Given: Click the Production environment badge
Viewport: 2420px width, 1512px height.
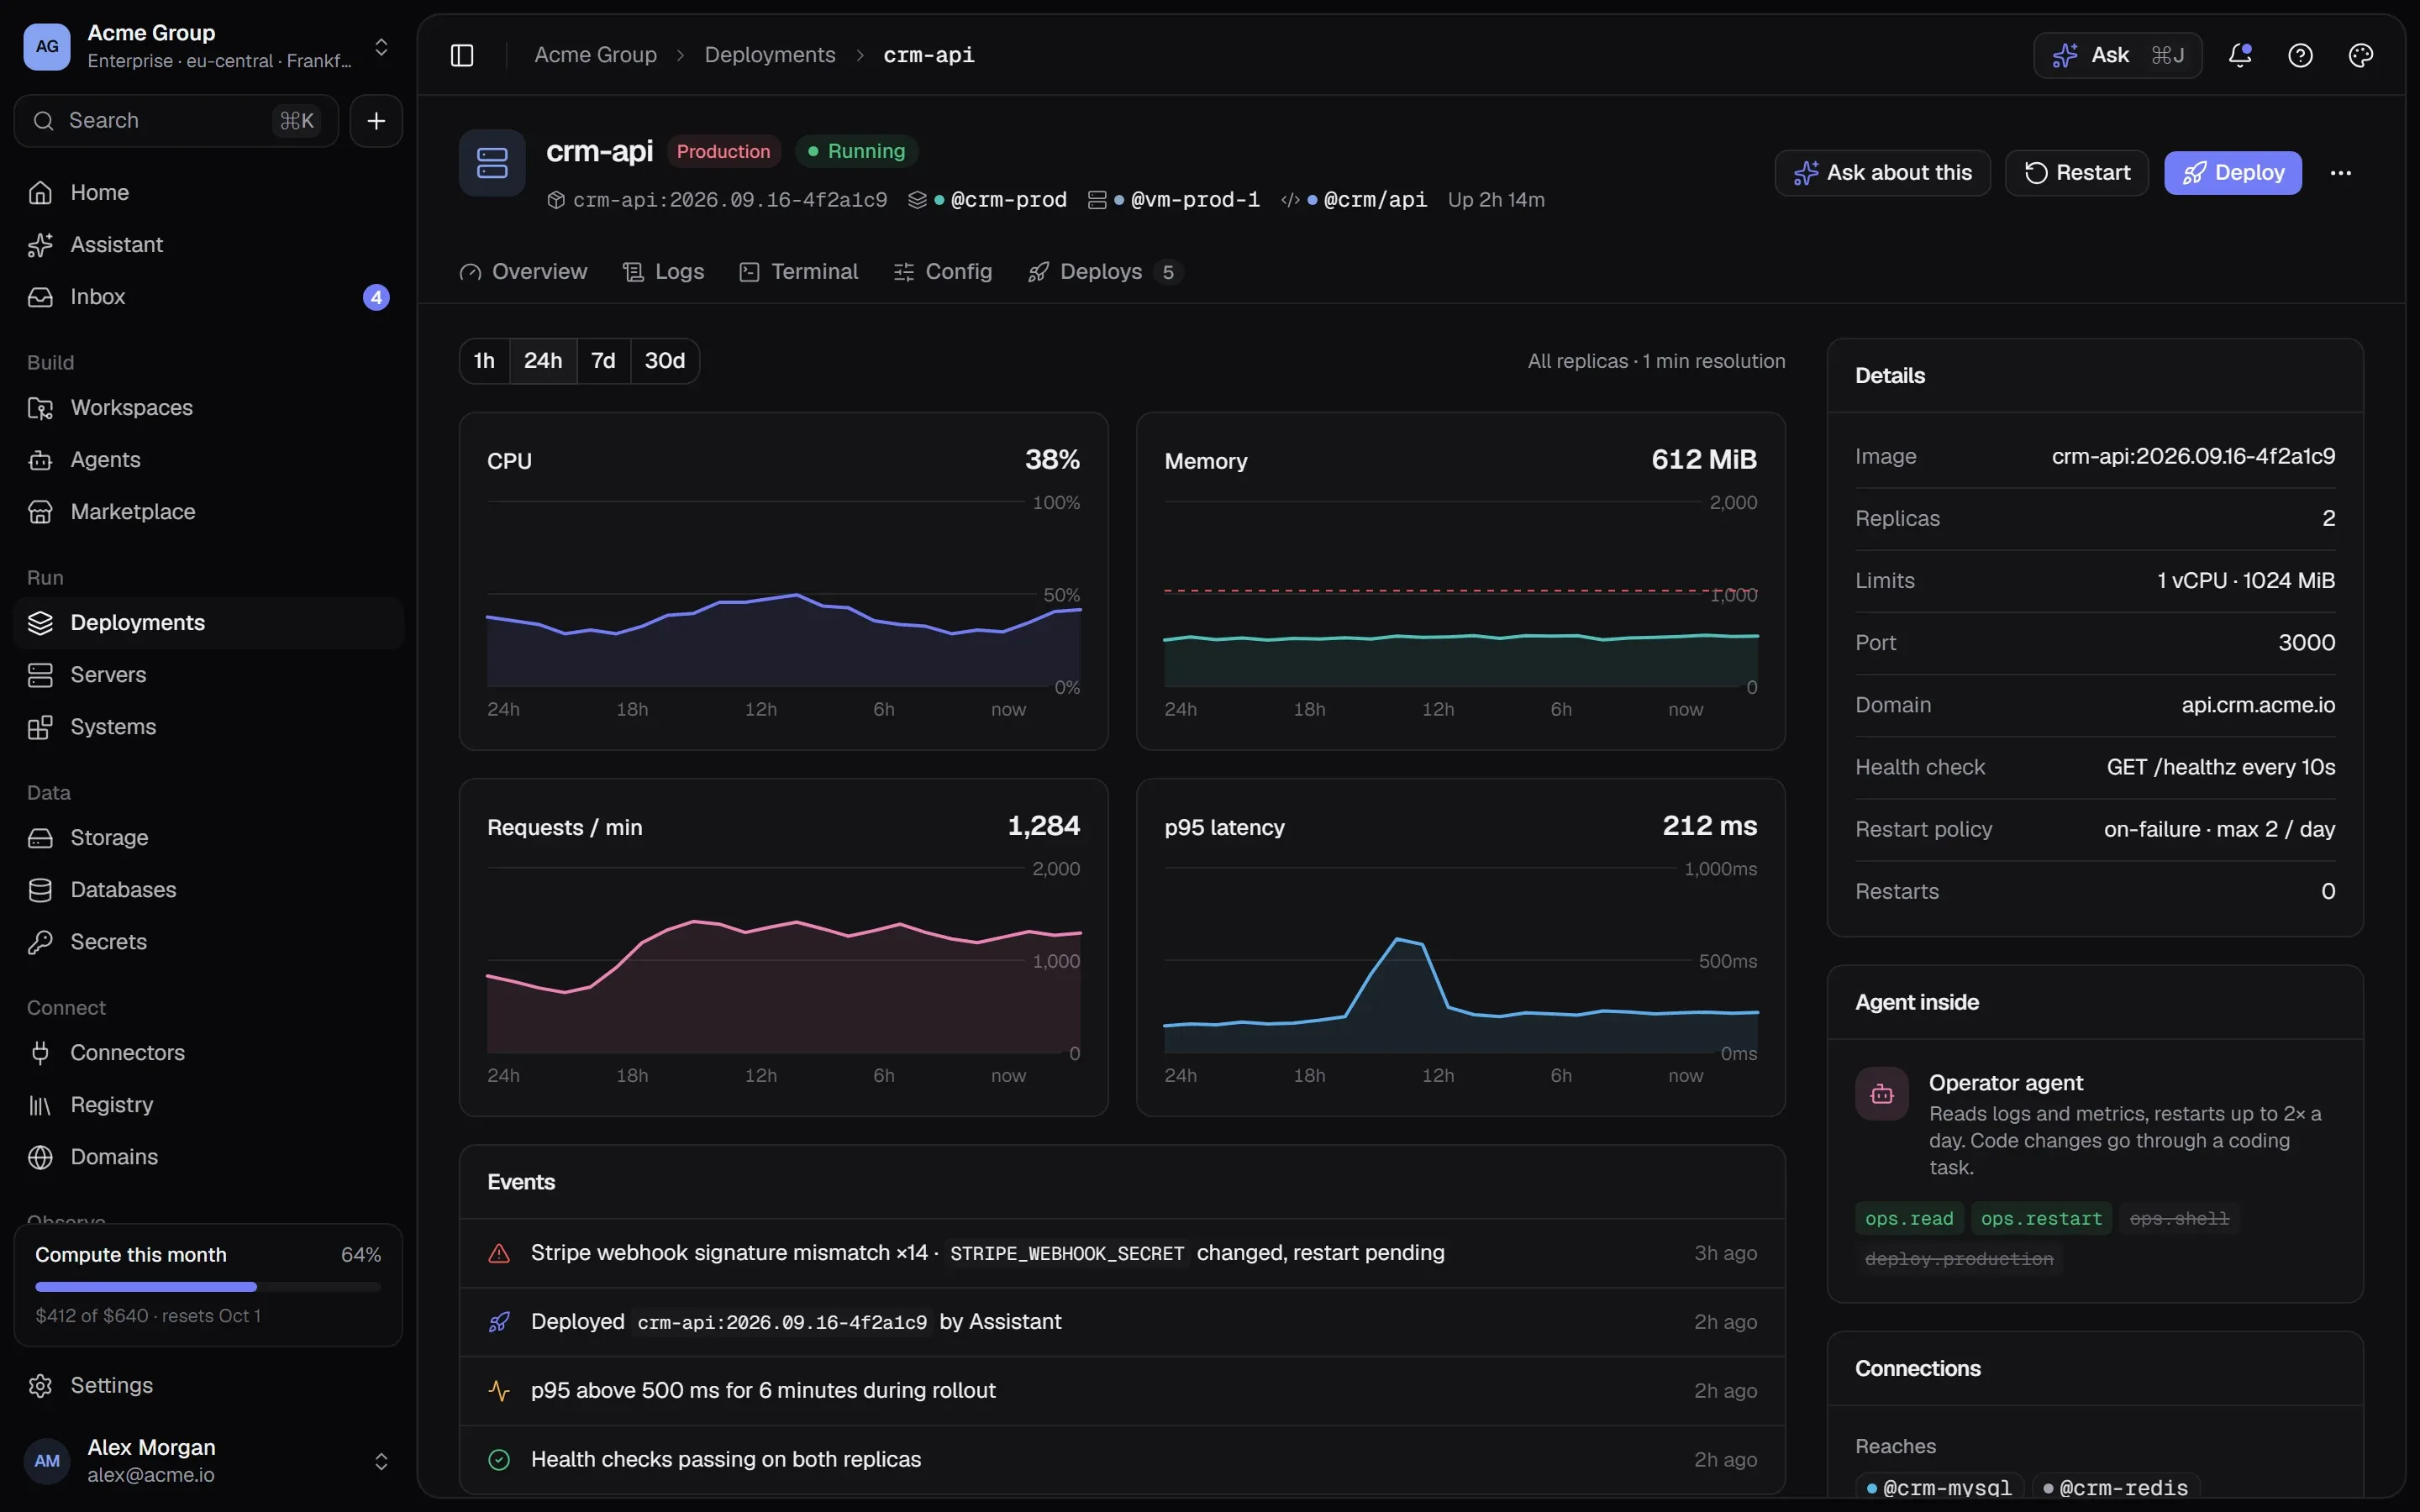Looking at the screenshot, I should pos(724,151).
